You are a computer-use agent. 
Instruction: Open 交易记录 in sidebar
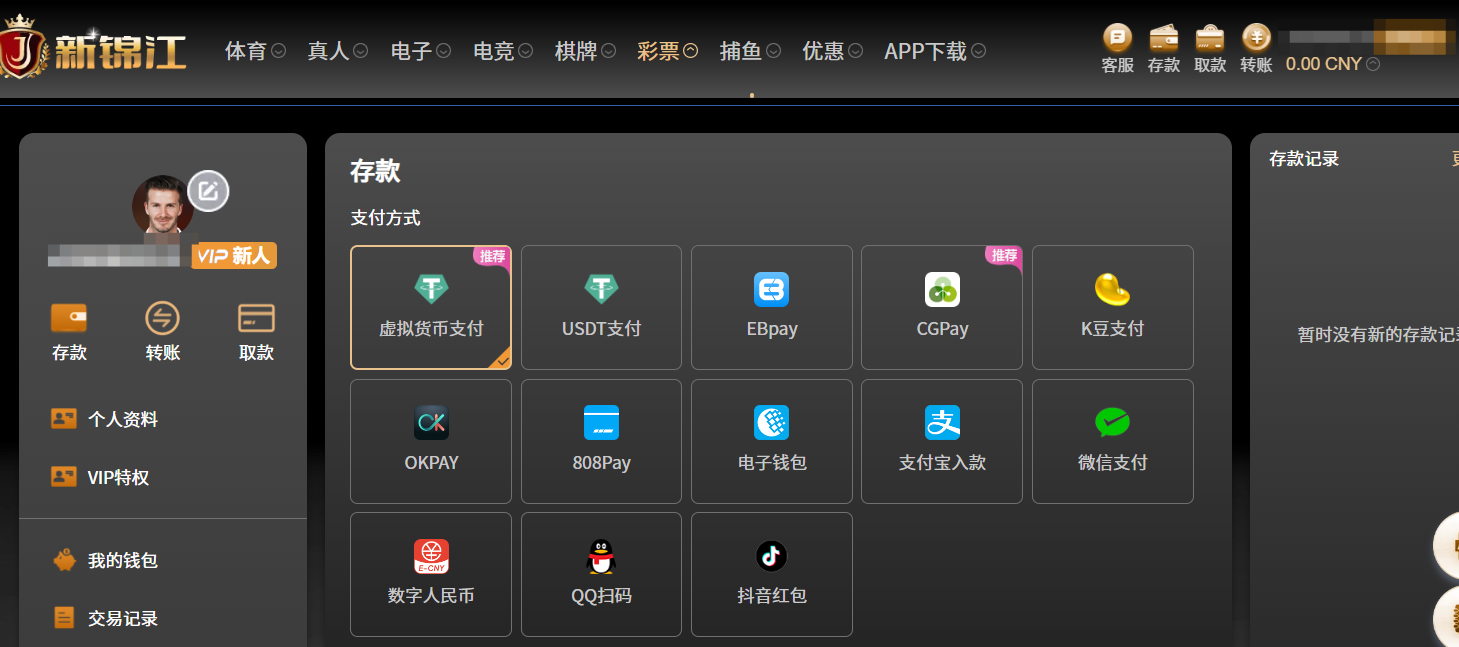click(x=105, y=618)
